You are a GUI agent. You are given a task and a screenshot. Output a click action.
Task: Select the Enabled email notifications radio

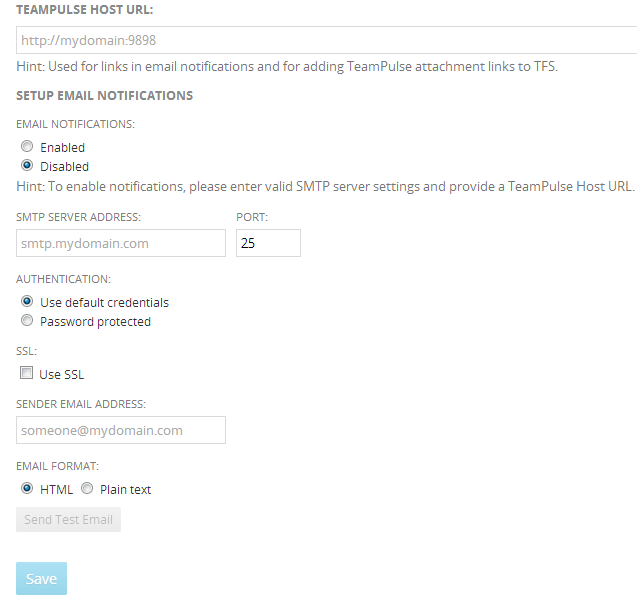(27, 146)
